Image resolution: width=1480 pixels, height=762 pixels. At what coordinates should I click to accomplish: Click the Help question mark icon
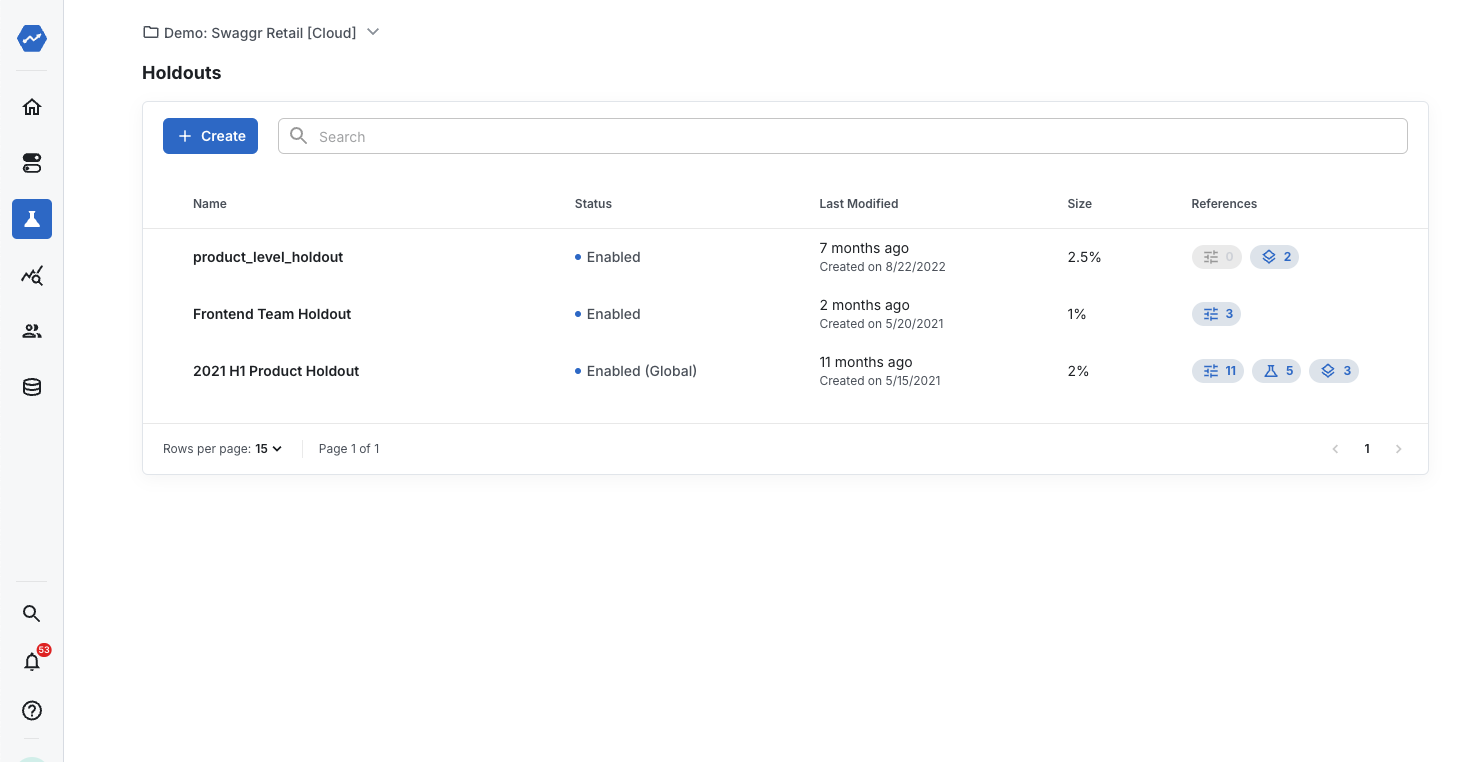click(x=31, y=710)
